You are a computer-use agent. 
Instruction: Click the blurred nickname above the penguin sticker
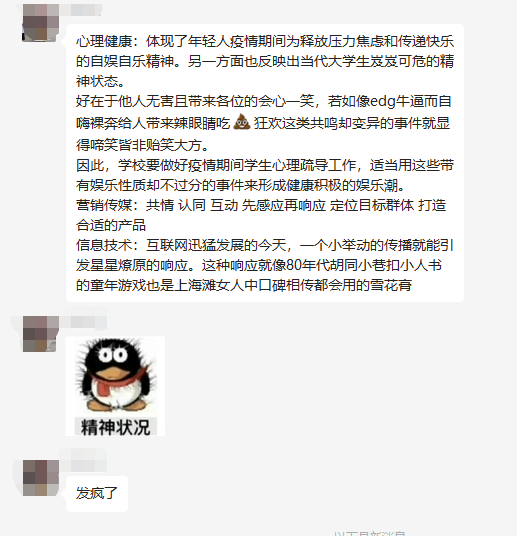click(x=84, y=322)
